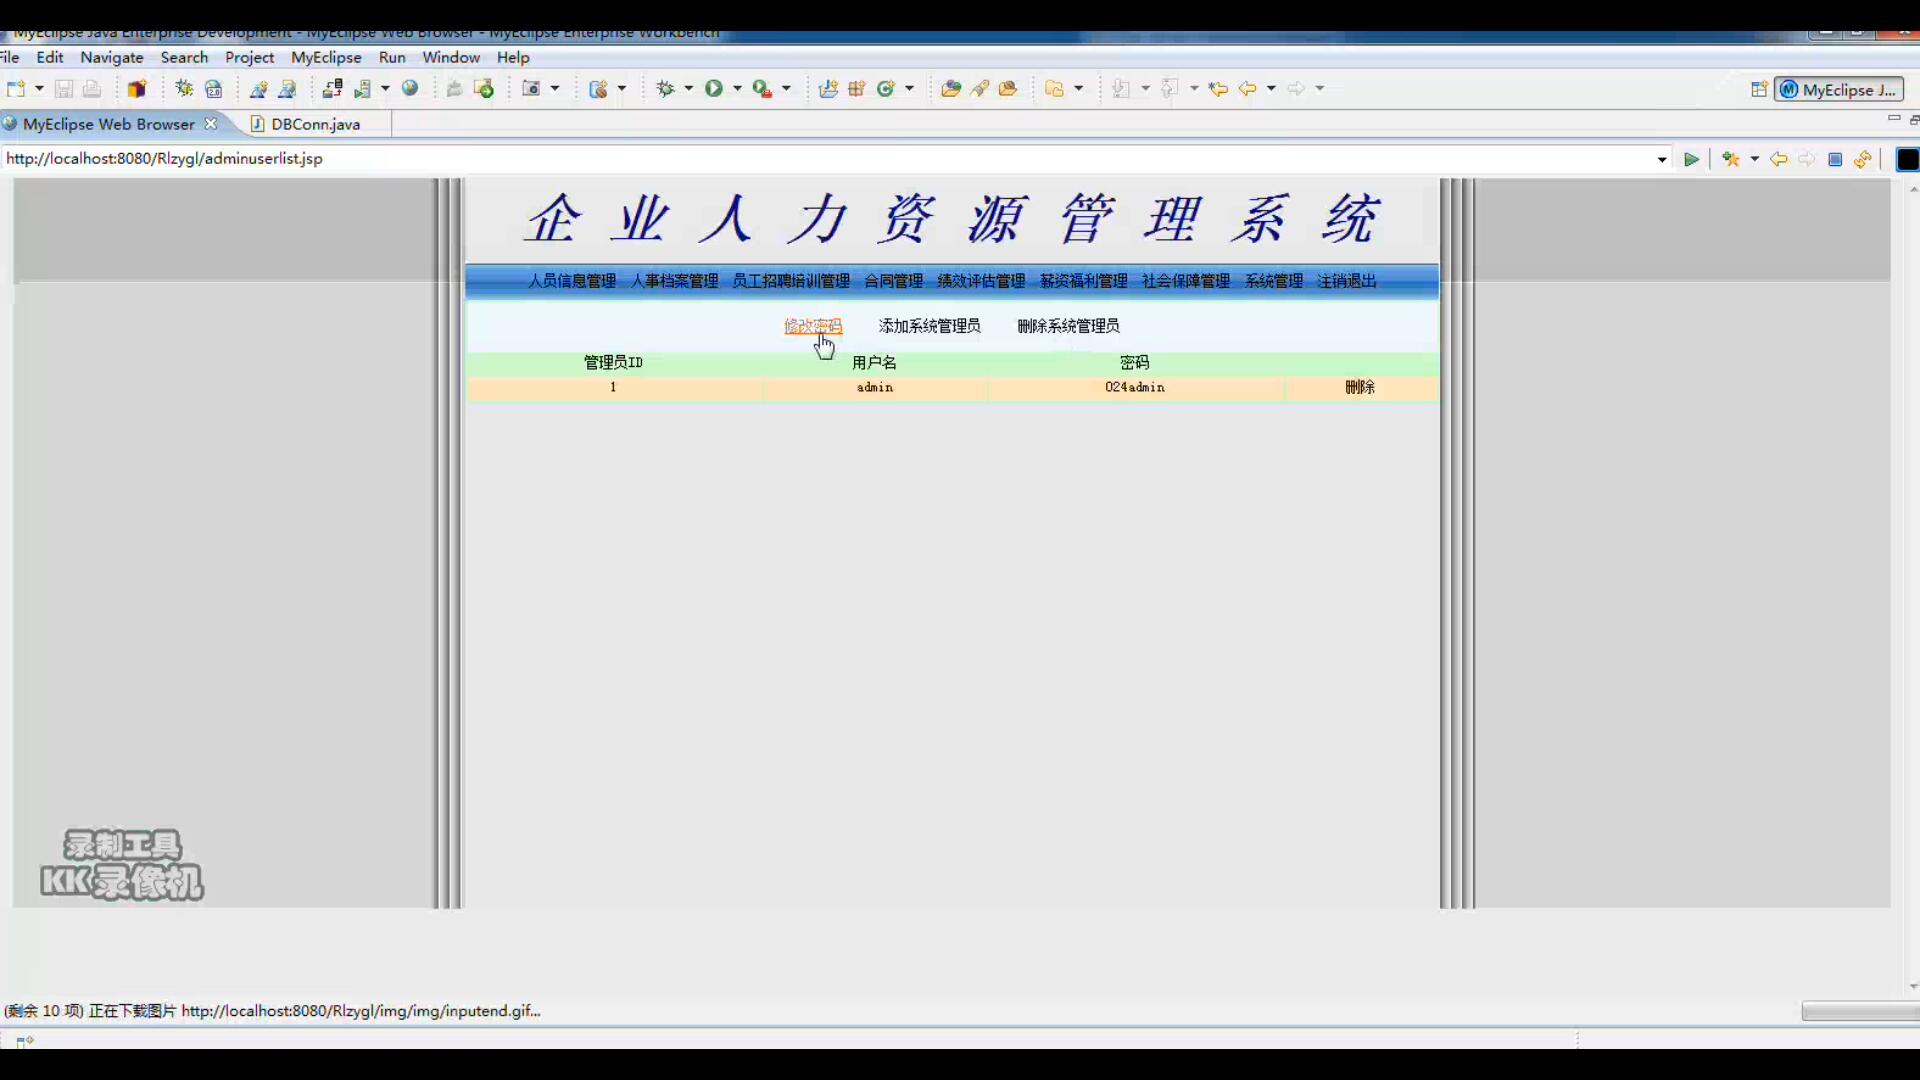Open the Navigate menu
The width and height of the screenshot is (1920, 1080).
coord(112,58)
